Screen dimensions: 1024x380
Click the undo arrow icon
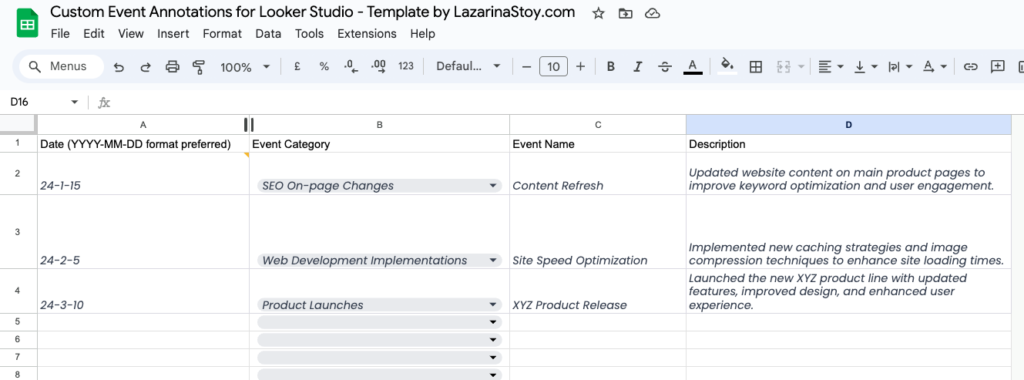tap(118, 67)
